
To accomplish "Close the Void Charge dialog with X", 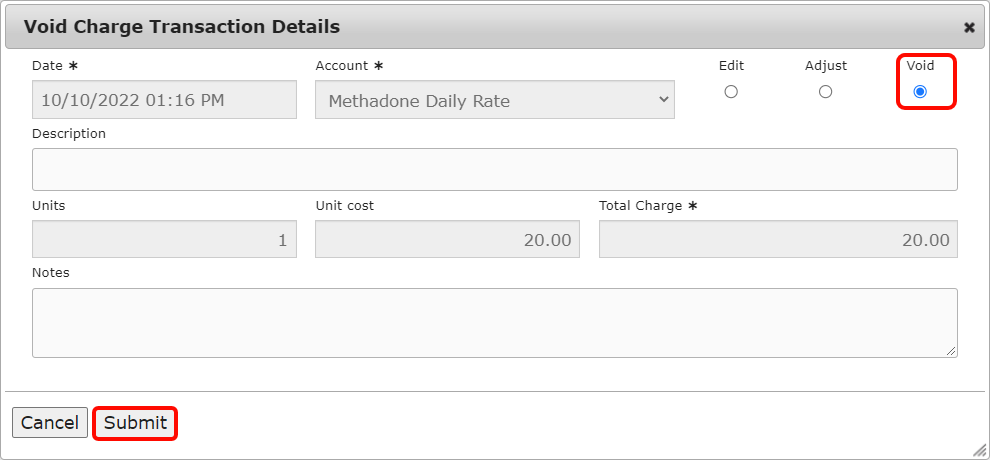I will point(969,28).
